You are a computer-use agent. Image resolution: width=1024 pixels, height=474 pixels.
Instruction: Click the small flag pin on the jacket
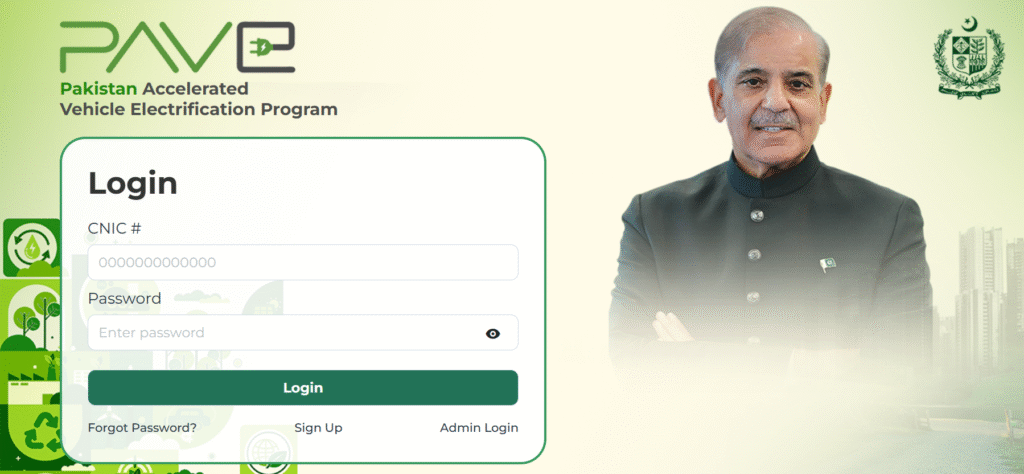click(827, 264)
